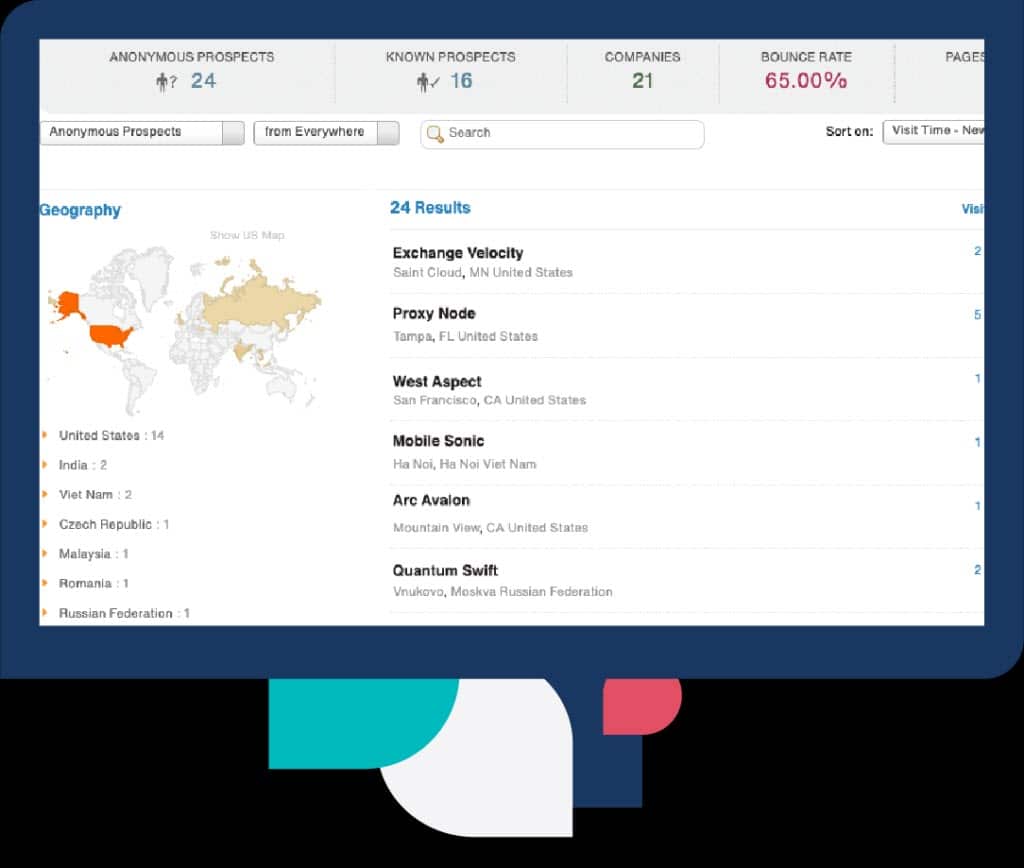Click Mountain View, CA United States text
The image size is (1024, 868).
click(x=490, y=528)
